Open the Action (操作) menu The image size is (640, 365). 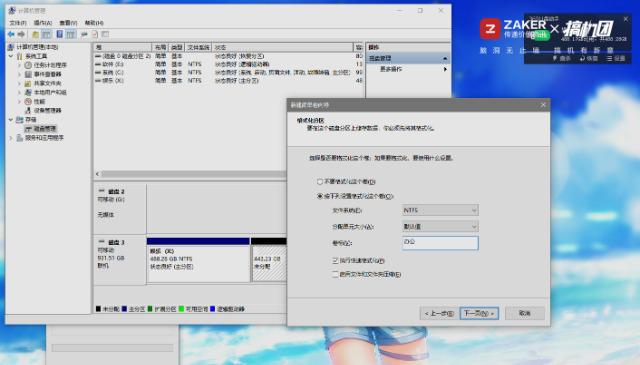coord(43,23)
